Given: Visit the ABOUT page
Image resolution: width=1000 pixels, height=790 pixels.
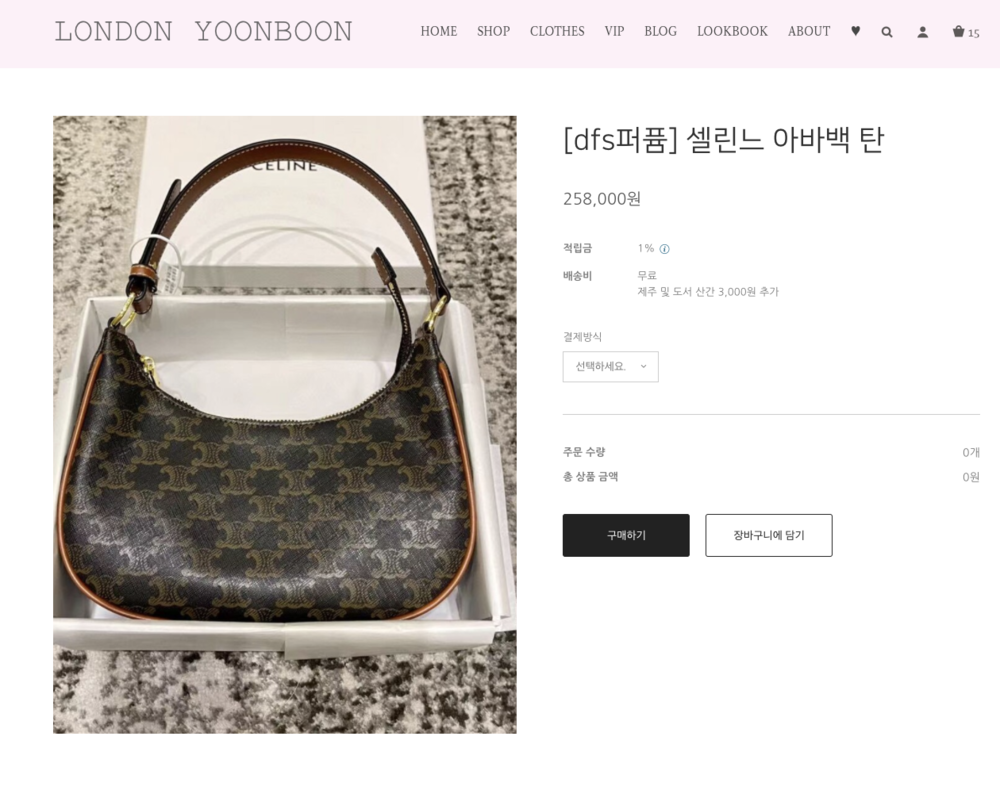Looking at the screenshot, I should [809, 31].
